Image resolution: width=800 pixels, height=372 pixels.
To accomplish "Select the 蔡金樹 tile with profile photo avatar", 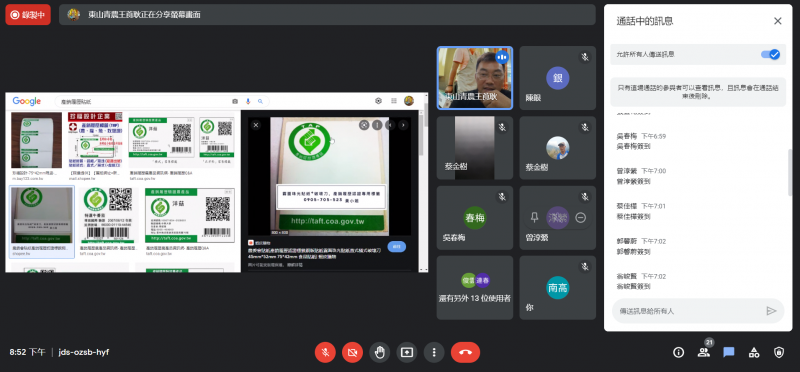I will (x=558, y=148).
